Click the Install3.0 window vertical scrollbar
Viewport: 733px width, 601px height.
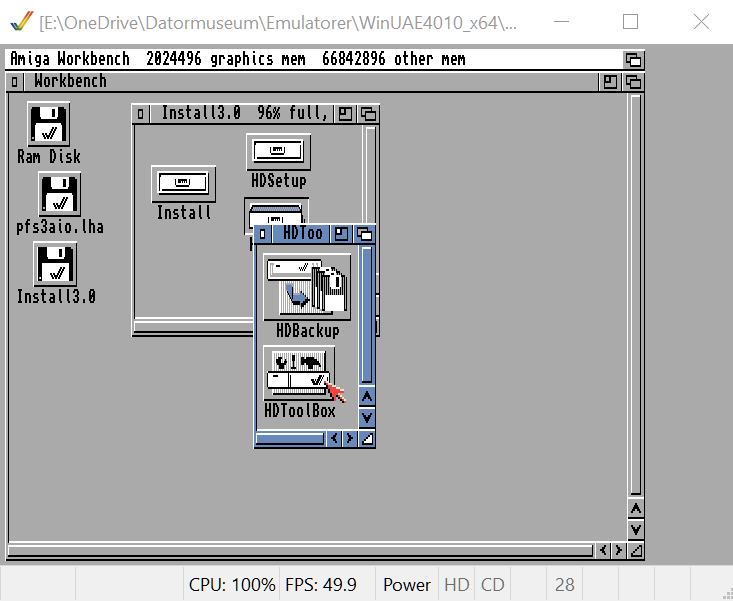coord(370,175)
